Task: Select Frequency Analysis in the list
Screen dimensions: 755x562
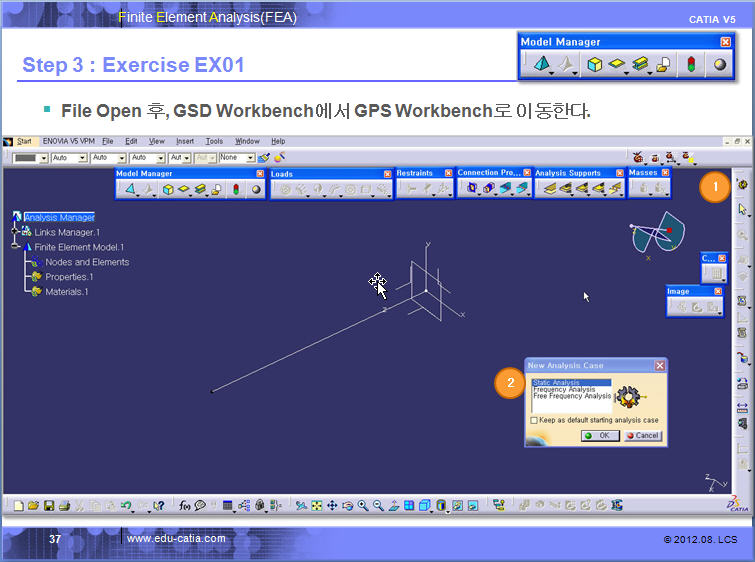Action: click(x=564, y=389)
